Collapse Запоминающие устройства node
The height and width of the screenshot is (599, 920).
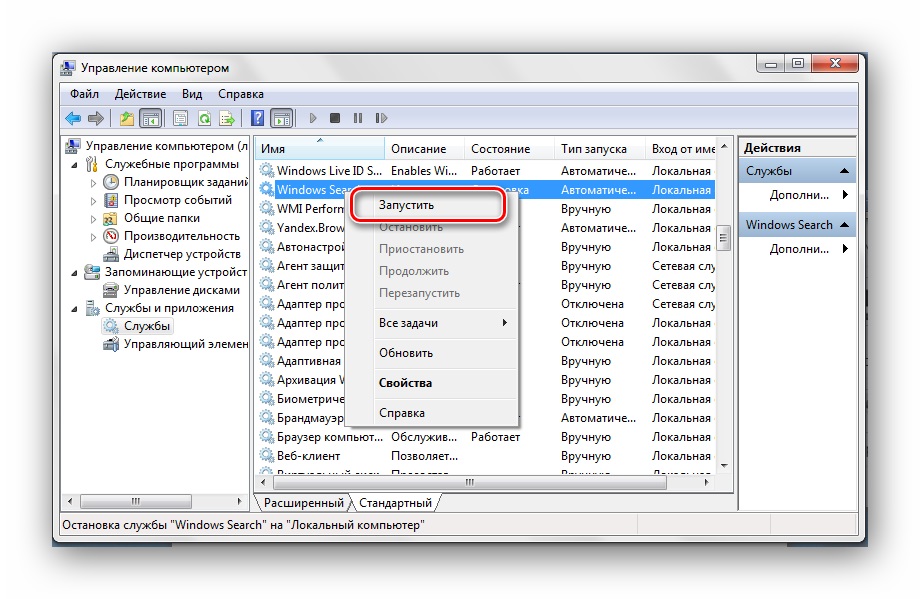tap(75, 273)
